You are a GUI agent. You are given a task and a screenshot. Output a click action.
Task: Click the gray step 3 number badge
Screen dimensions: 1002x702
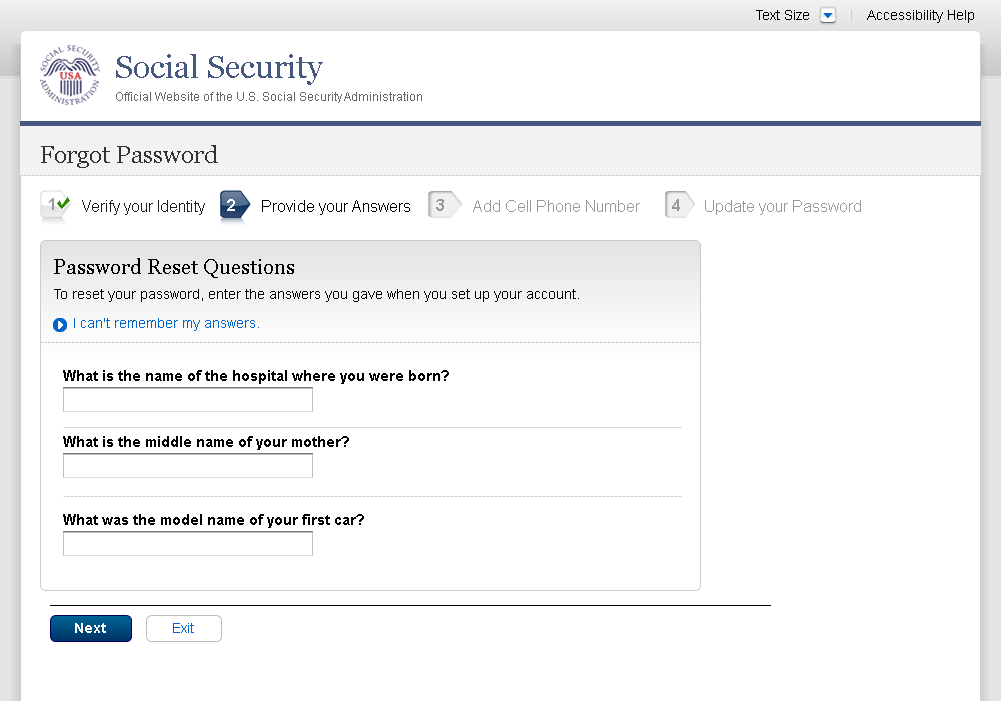click(440, 205)
